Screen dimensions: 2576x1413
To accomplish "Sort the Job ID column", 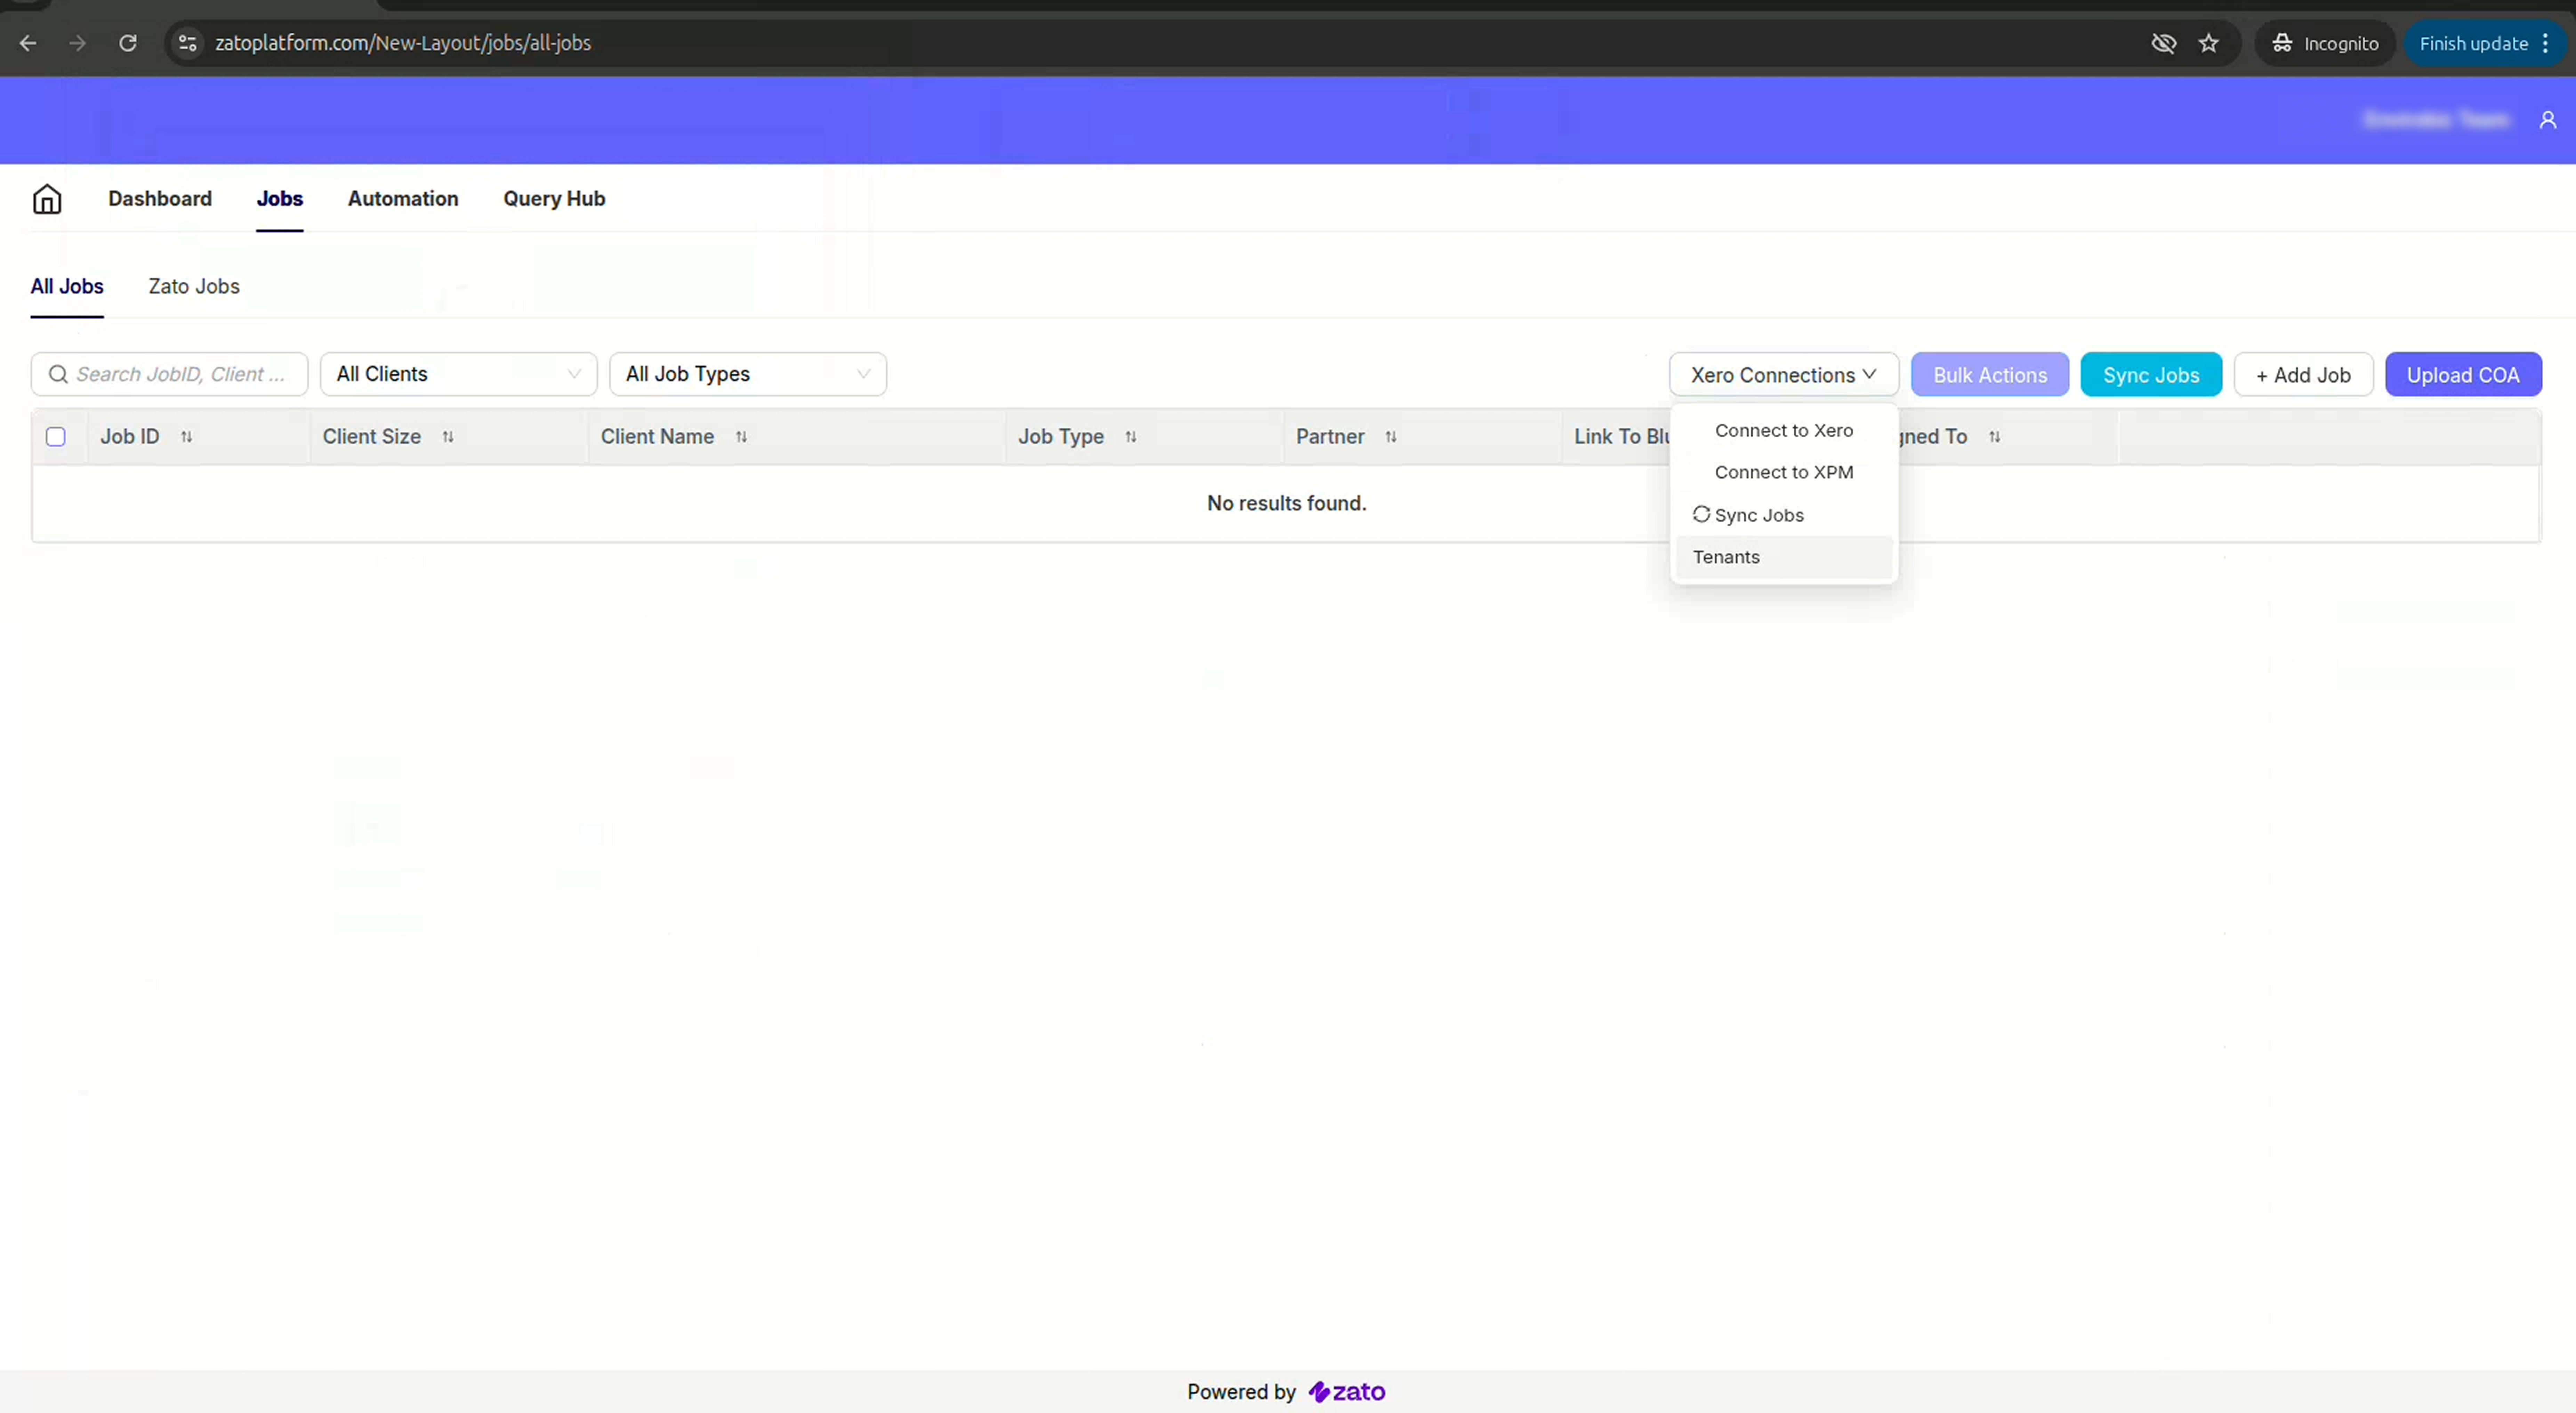I will (x=187, y=437).
